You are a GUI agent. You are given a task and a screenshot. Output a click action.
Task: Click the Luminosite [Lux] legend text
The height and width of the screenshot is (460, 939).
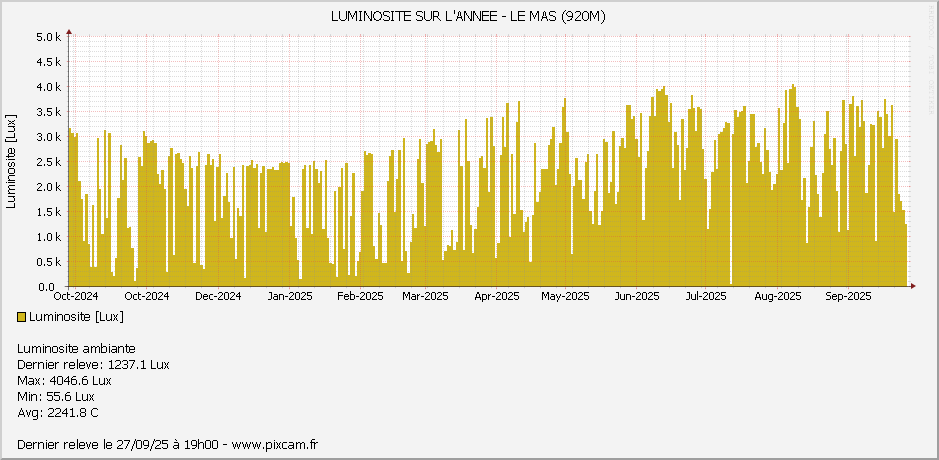point(77,317)
